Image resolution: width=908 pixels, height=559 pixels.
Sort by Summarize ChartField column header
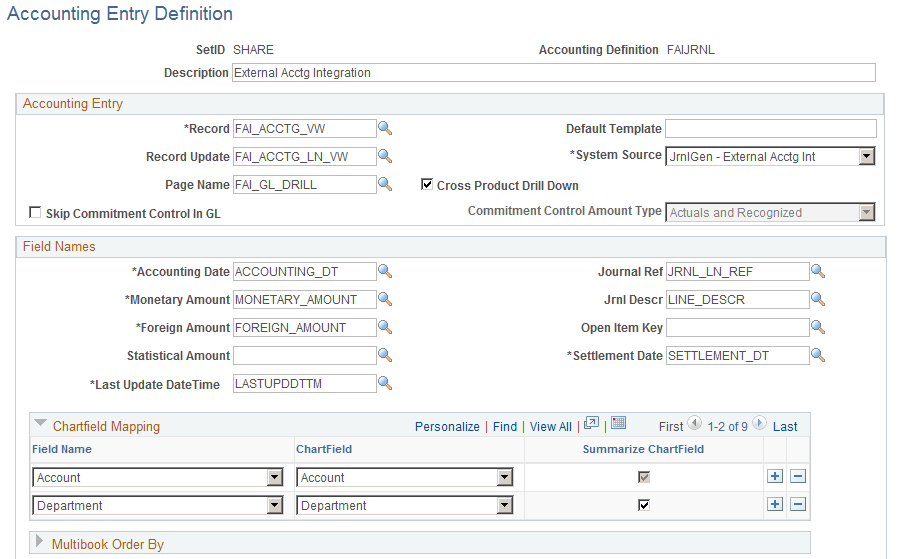643,449
